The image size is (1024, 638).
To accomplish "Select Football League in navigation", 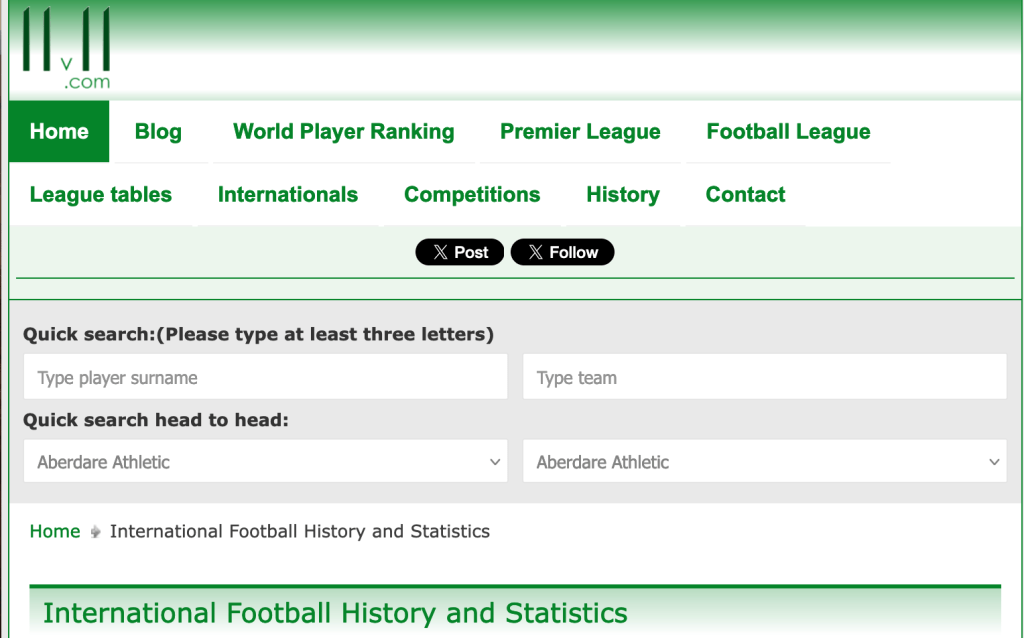I will click(x=788, y=131).
